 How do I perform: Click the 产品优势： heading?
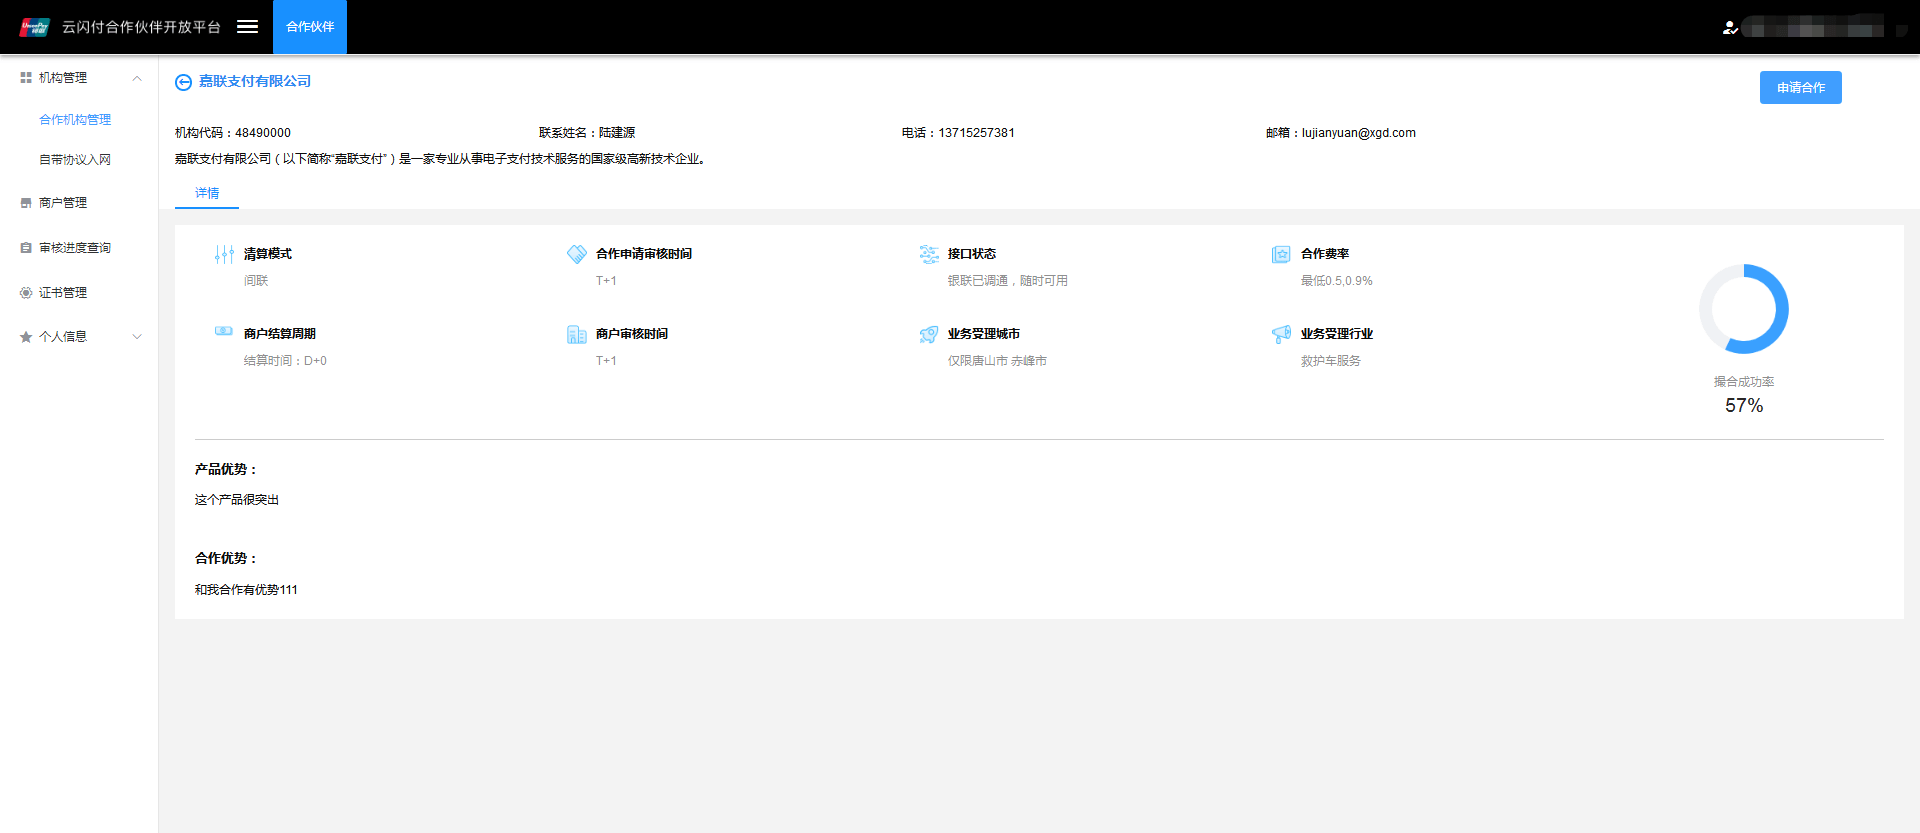click(x=227, y=469)
